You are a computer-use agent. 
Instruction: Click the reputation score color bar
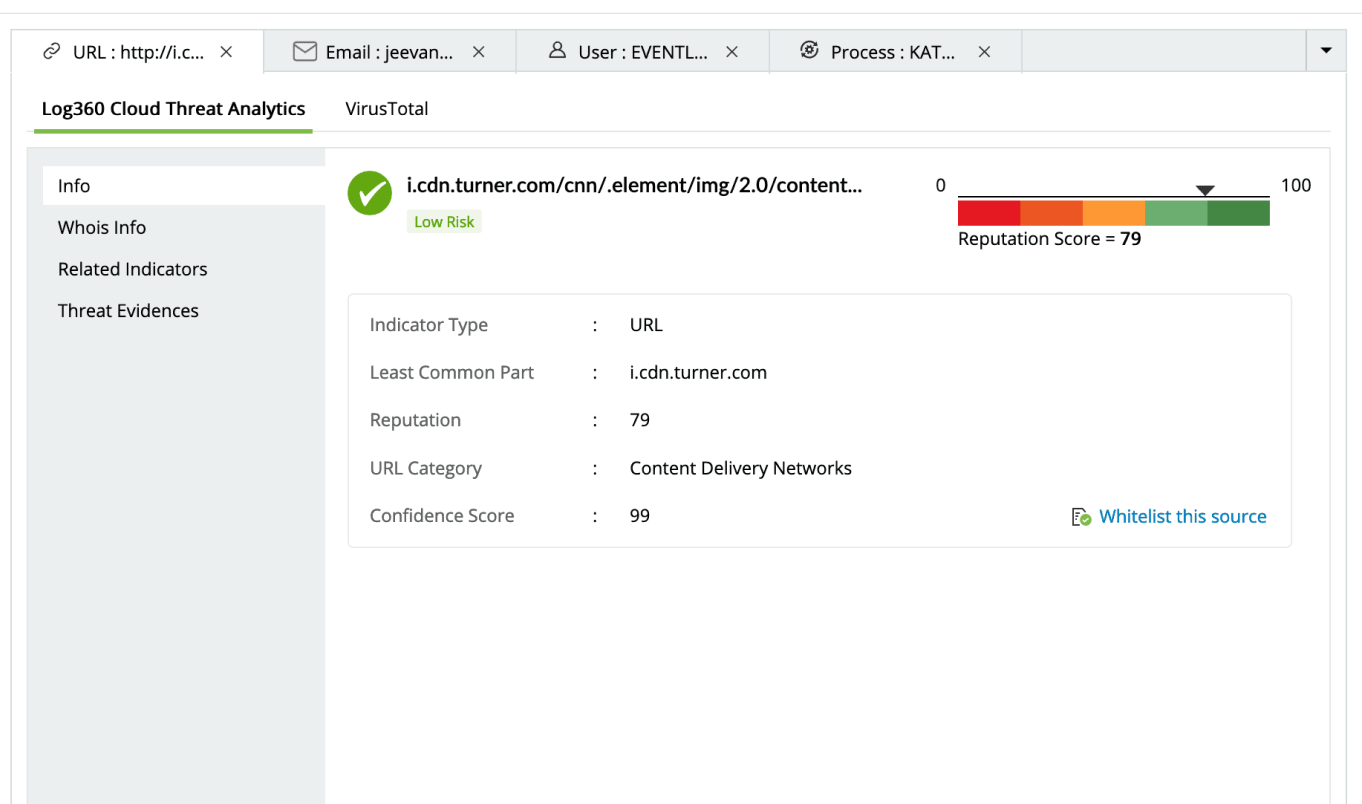pos(1114,211)
